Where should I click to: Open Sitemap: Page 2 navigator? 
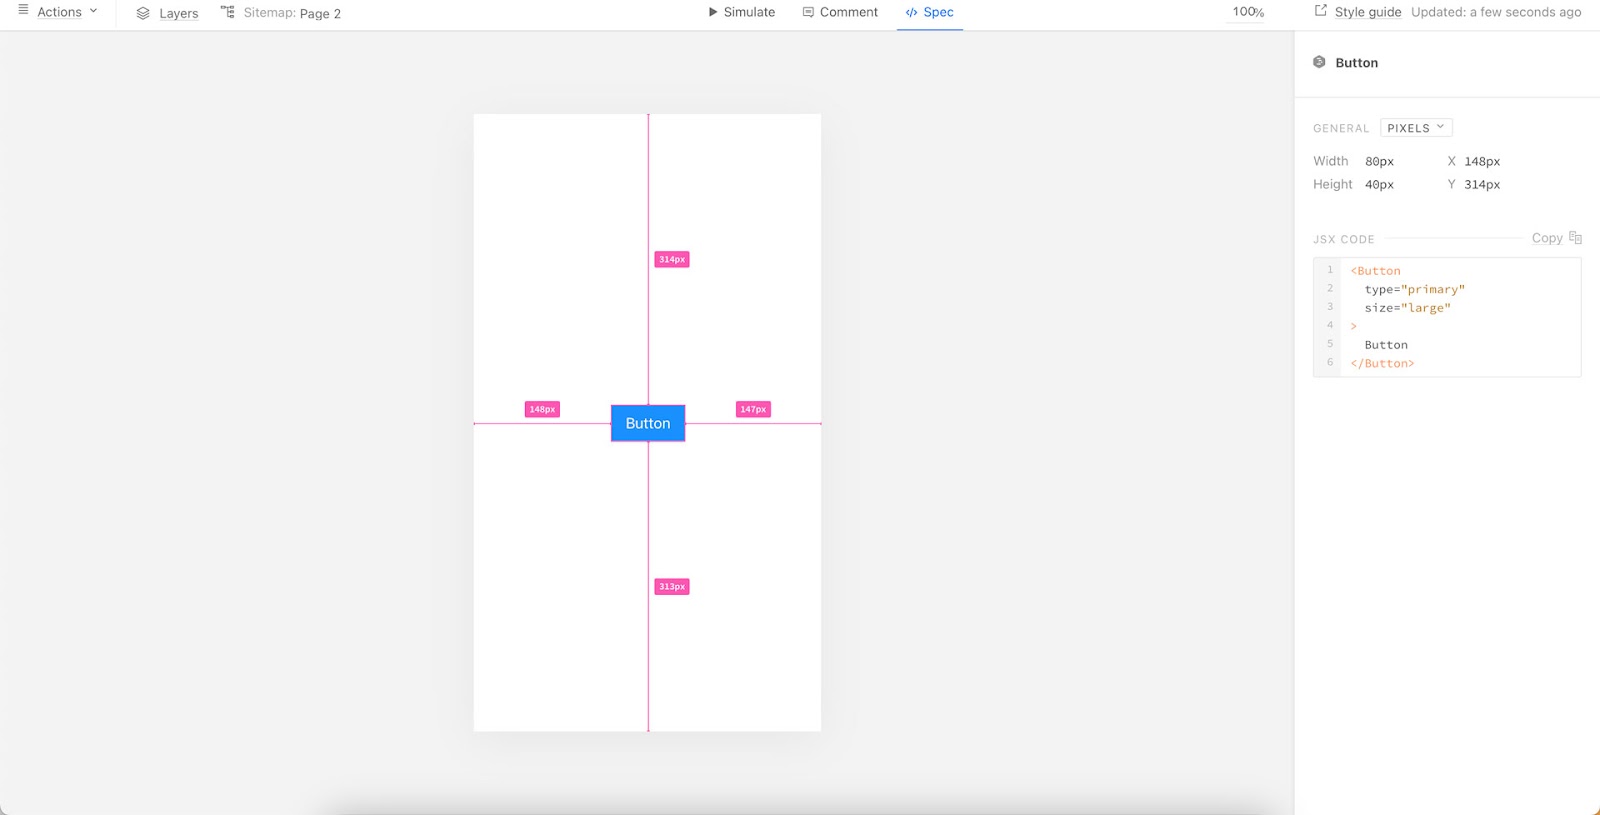(292, 13)
